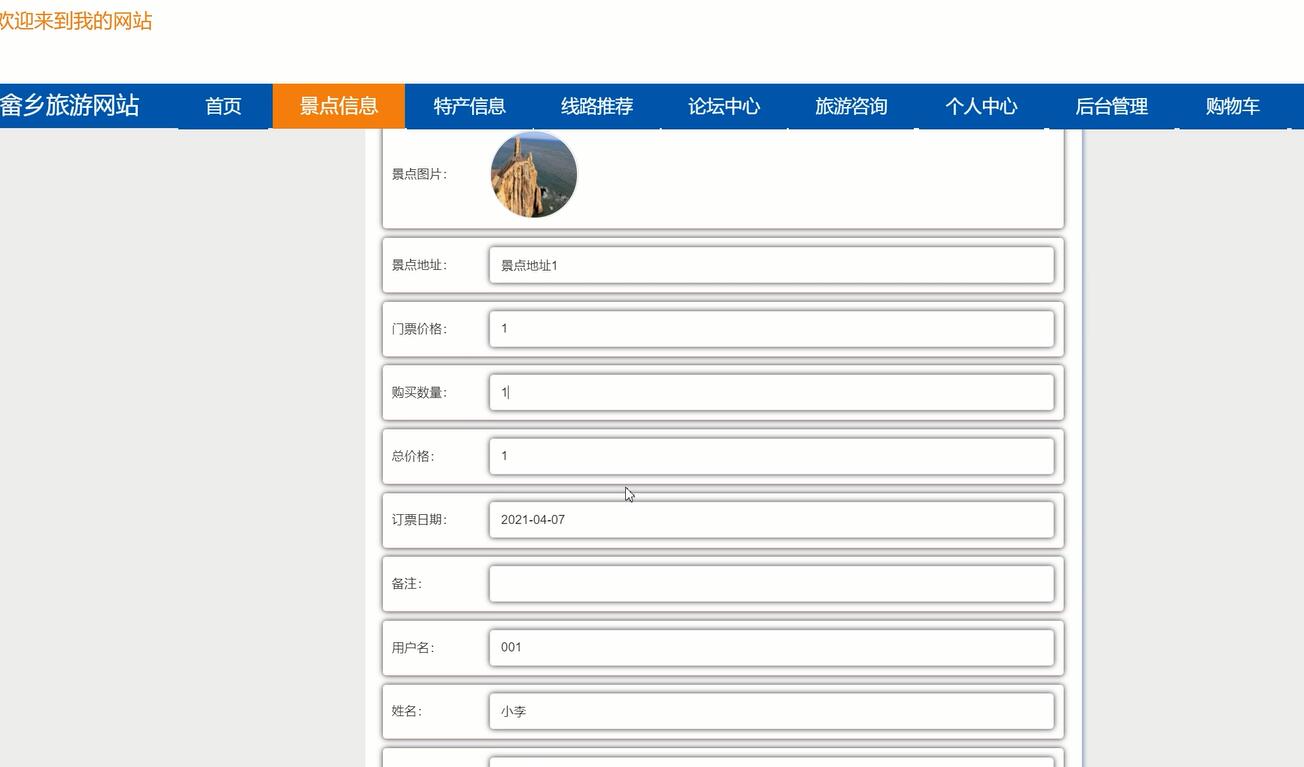Click the 备注 label text
1304x767 pixels.
(407, 584)
